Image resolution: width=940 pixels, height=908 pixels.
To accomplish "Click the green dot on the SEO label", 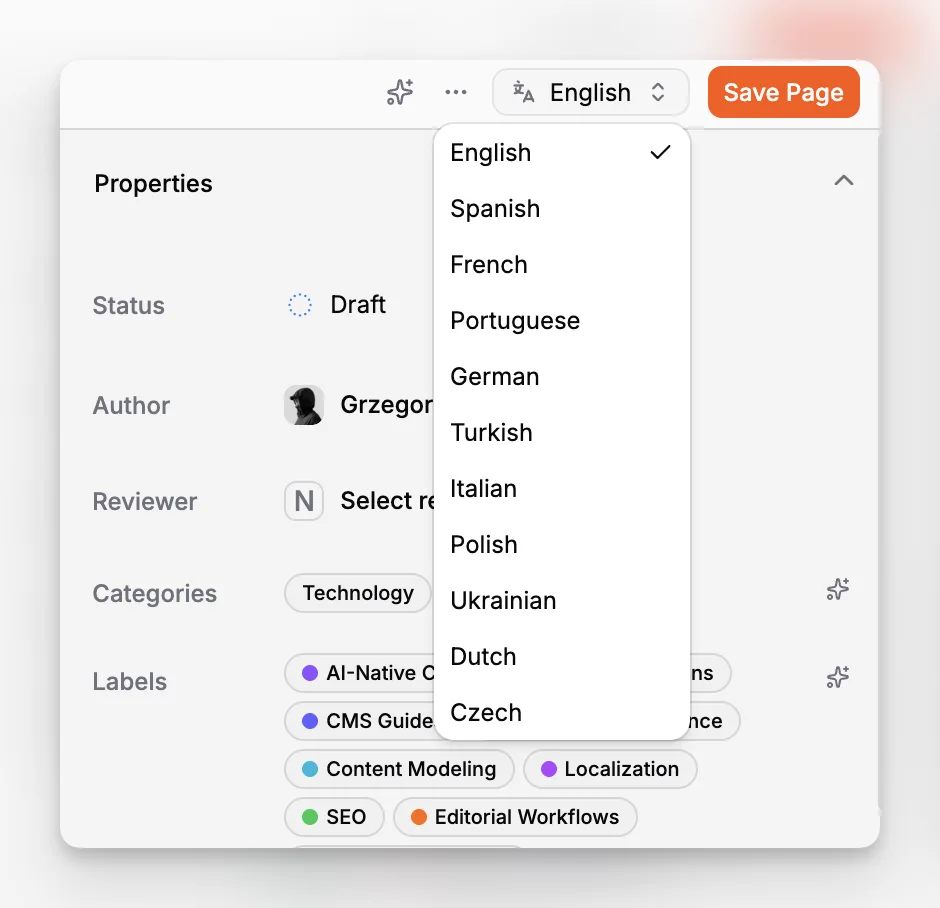I will (x=310, y=817).
